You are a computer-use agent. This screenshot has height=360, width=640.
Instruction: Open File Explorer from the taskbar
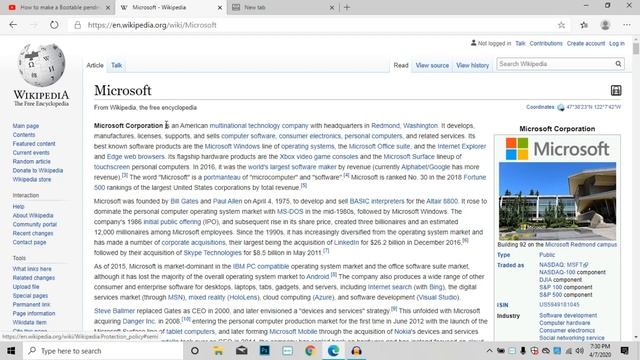click(x=218, y=351)
